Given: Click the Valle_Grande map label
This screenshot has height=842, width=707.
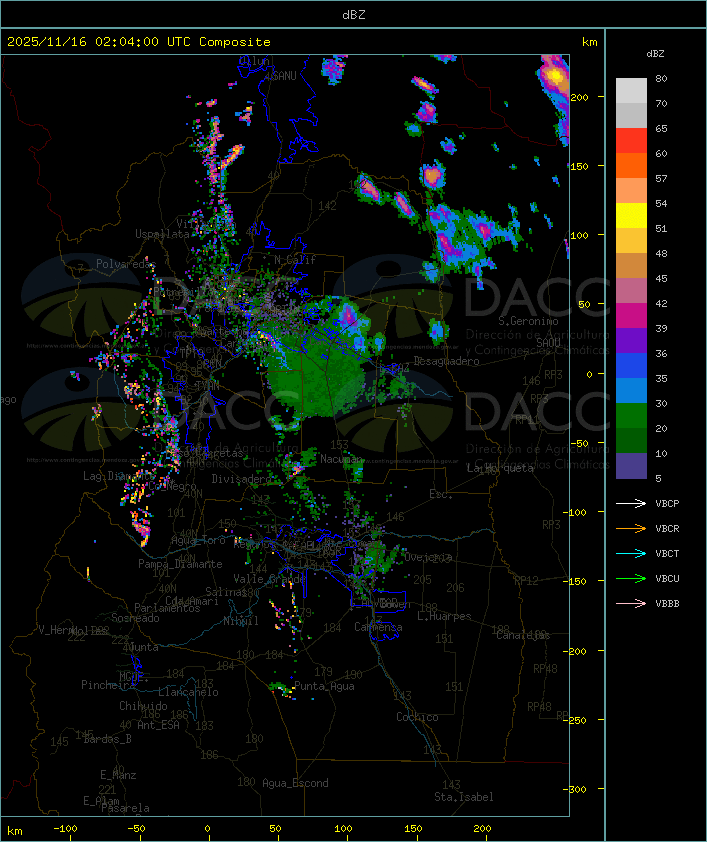Looking at the screenshot, I should pos(269,579).
